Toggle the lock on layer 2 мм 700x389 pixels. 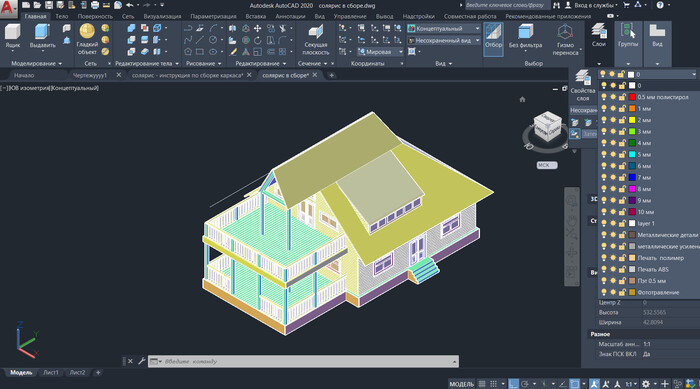[x=622, y=120]
